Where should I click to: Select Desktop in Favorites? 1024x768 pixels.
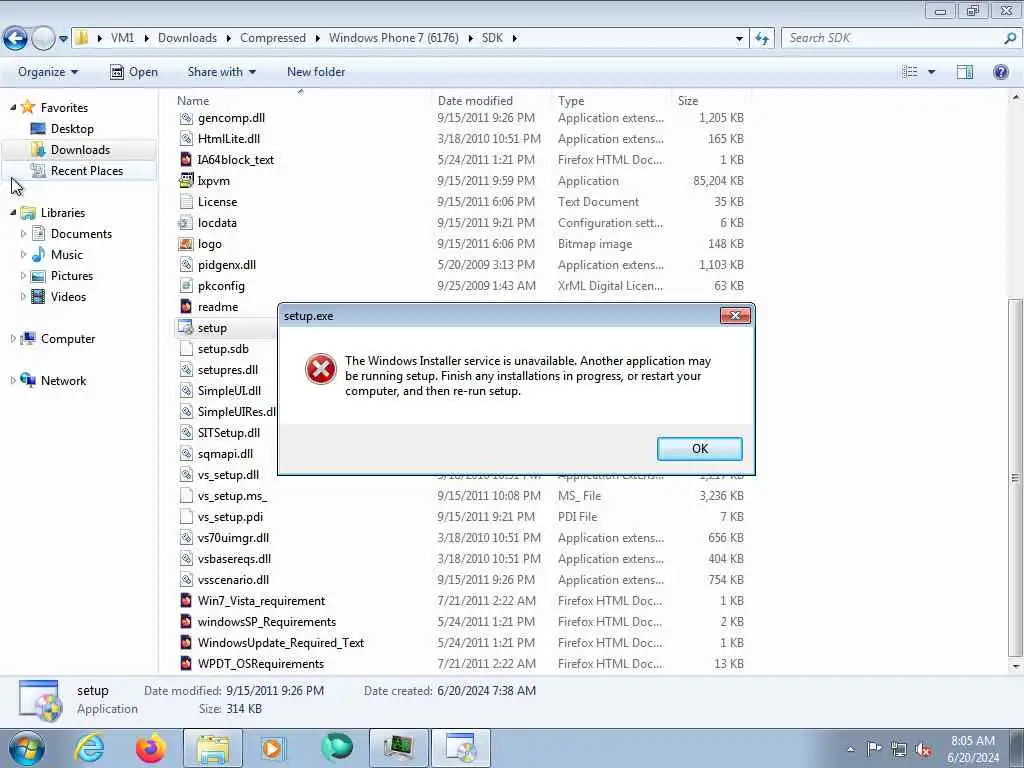(x=72, y=129)
